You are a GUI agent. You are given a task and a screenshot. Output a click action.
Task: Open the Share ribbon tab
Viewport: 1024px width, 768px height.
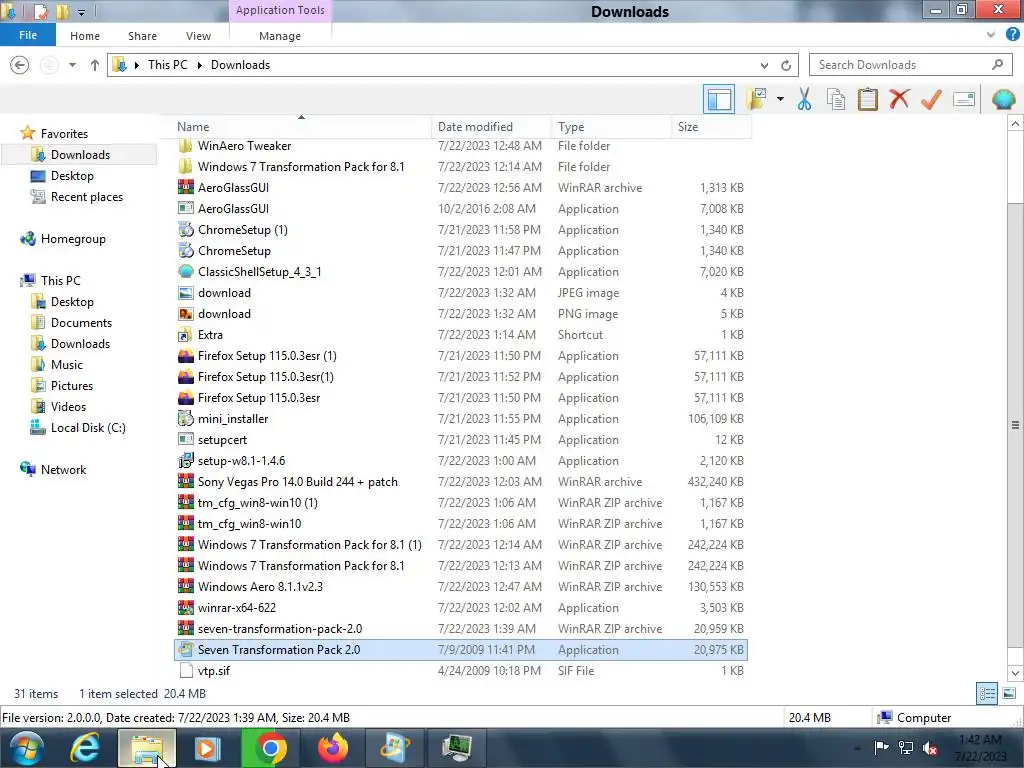tap(142, 36)
